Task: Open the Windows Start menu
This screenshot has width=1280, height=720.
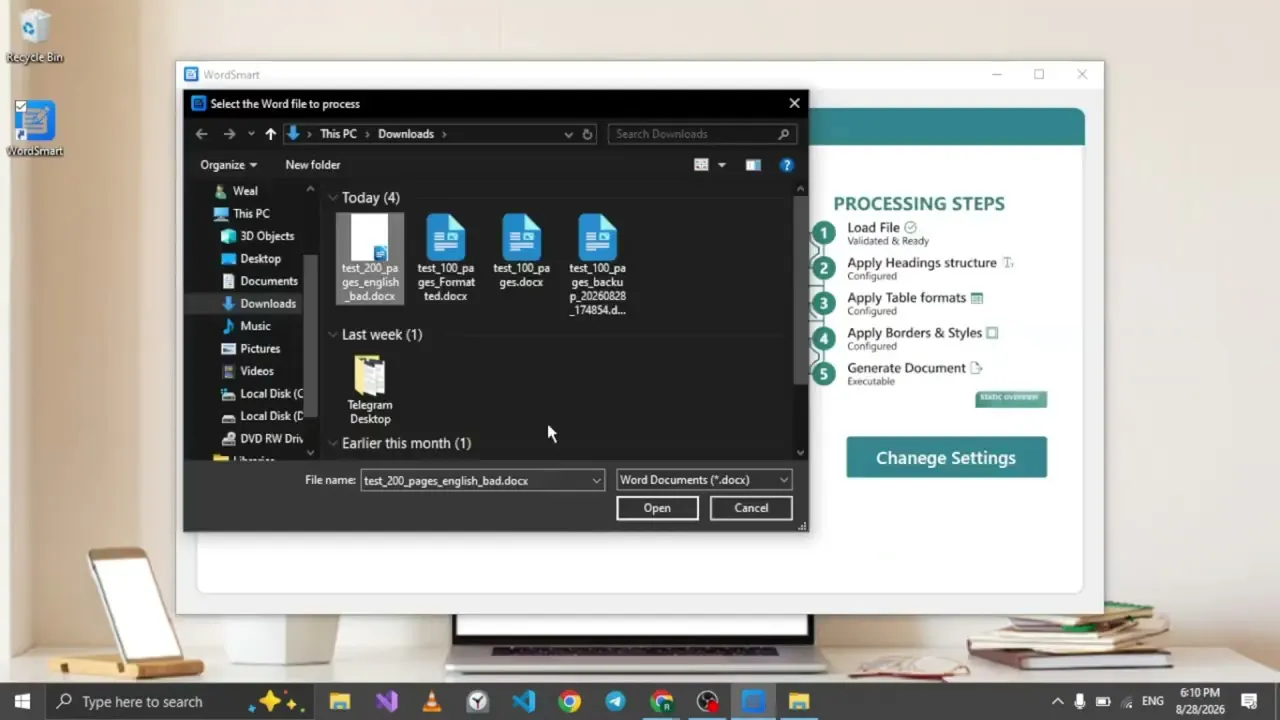Action: click(x=22, y=702)
